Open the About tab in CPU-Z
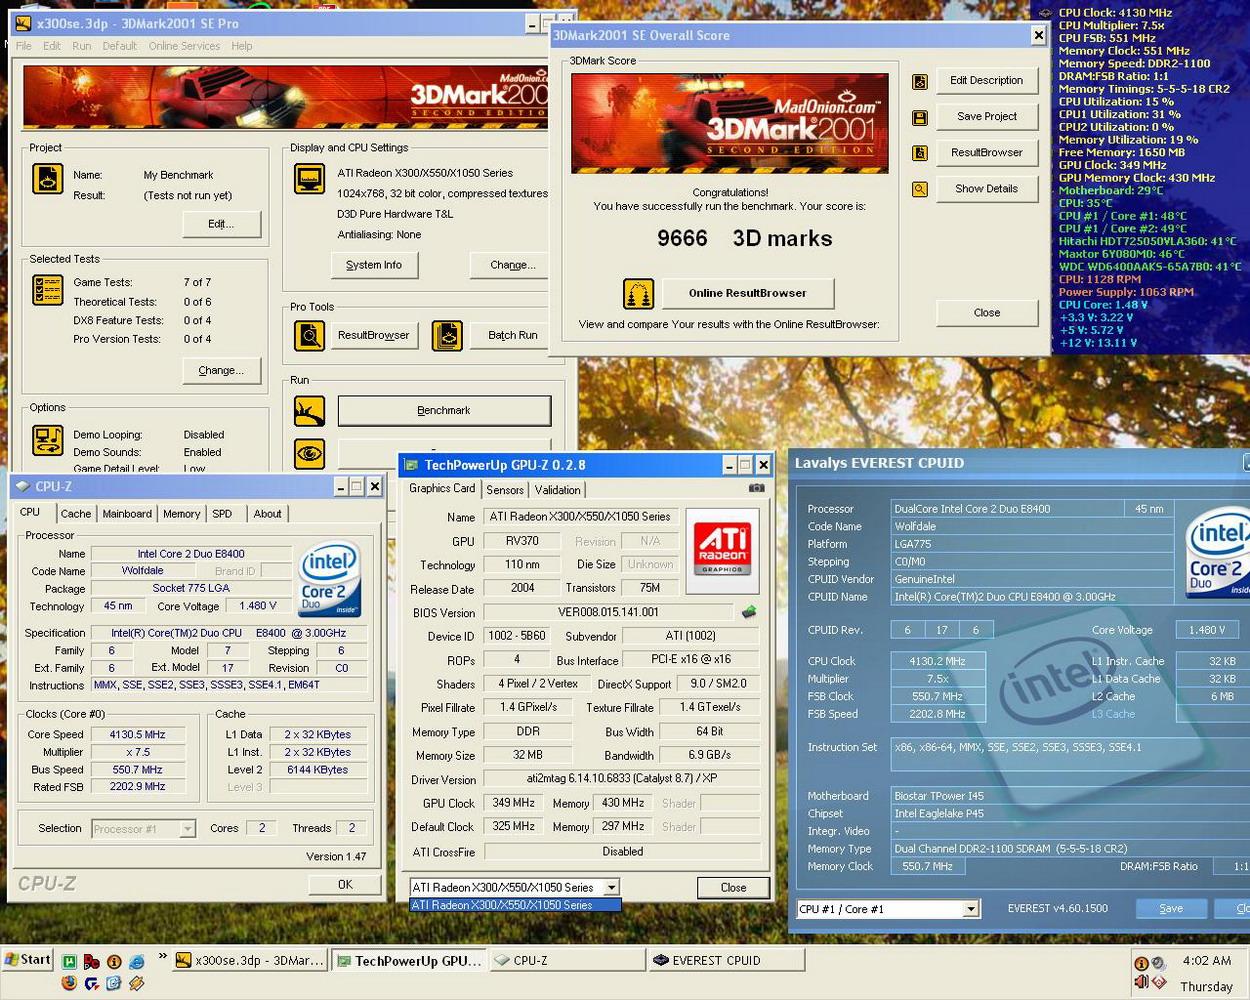The image size is (1250, 1000). (x=267, y=514)
